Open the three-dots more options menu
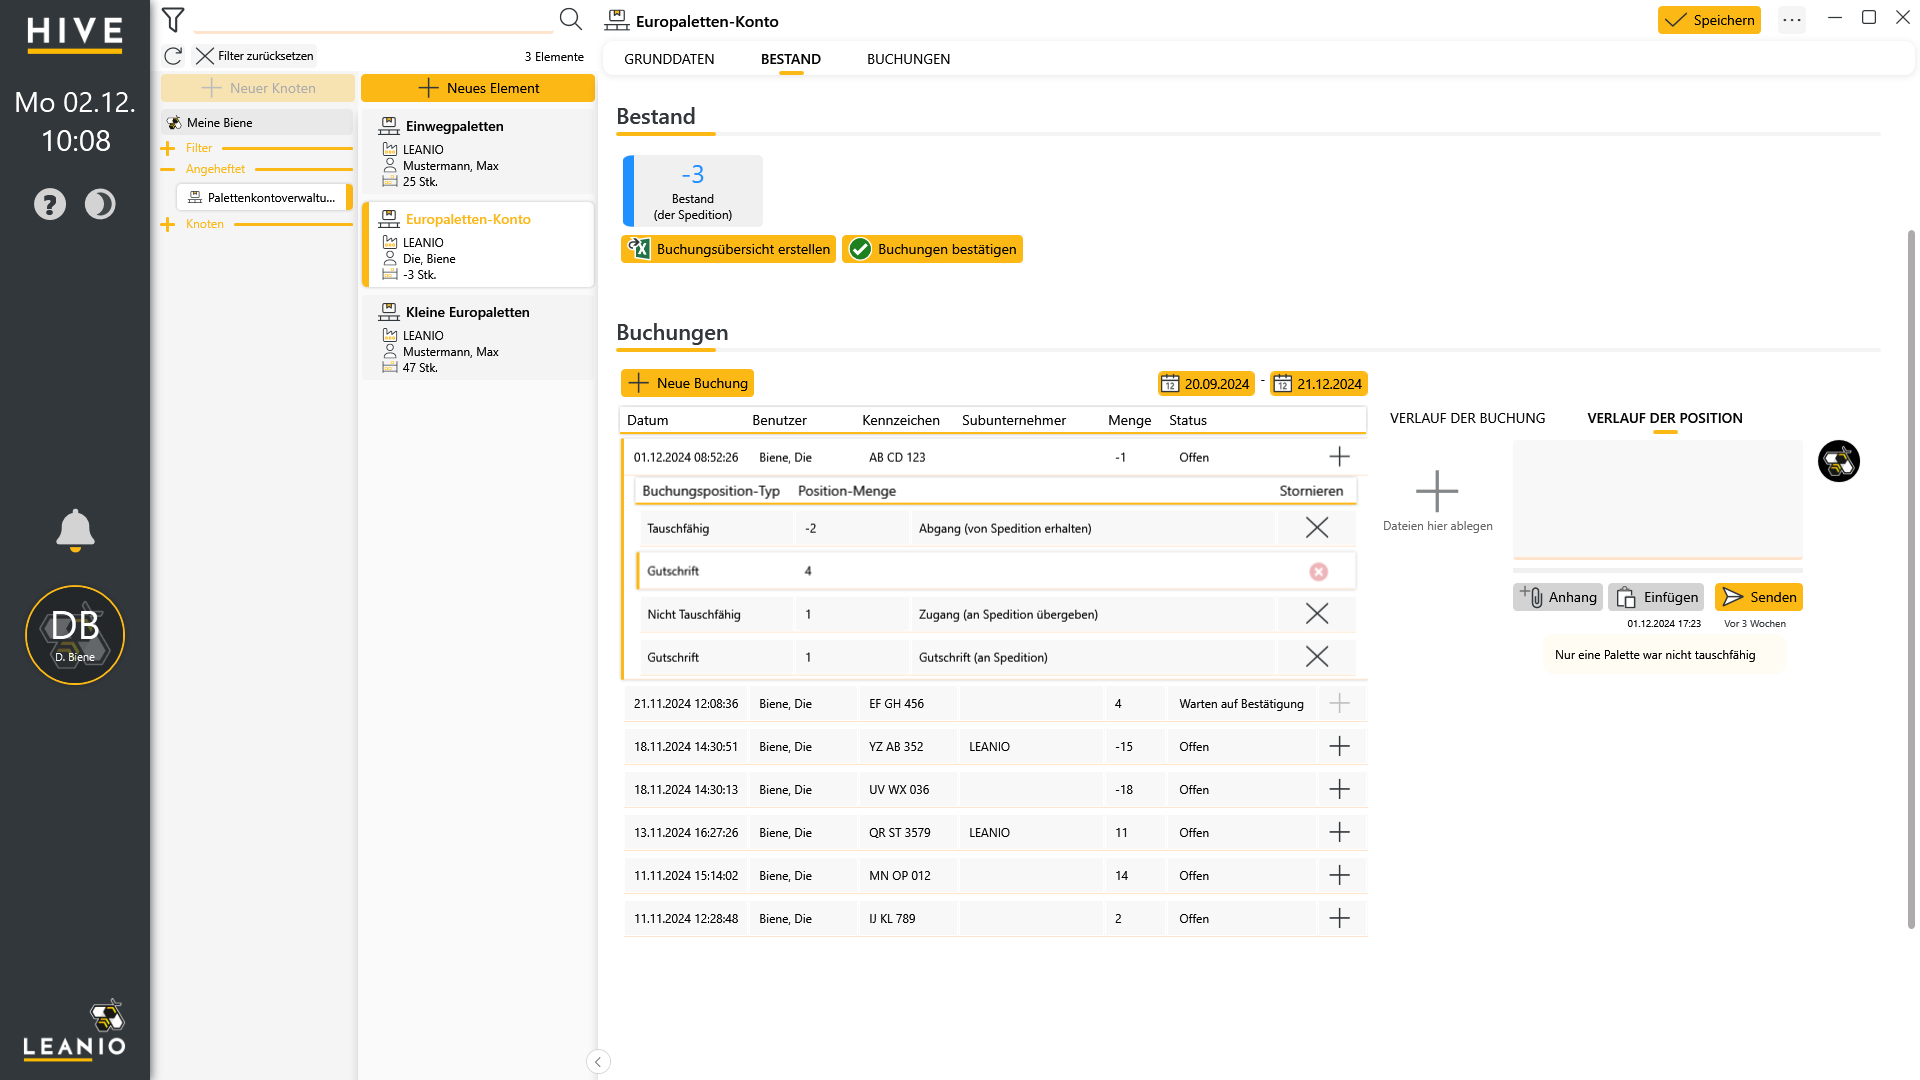Screen dimensions: 1920x1080 coord(1792,20)
